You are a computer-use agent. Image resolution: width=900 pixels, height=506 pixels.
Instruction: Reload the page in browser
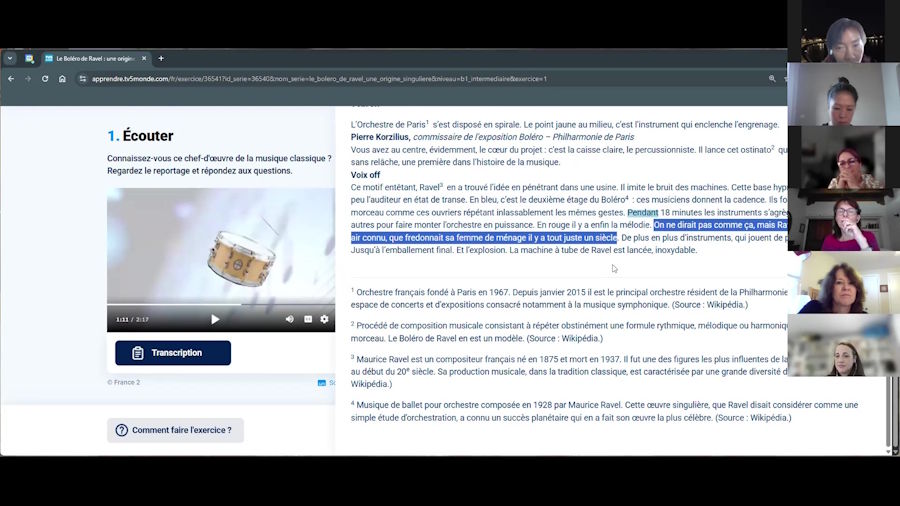point(45,78)
